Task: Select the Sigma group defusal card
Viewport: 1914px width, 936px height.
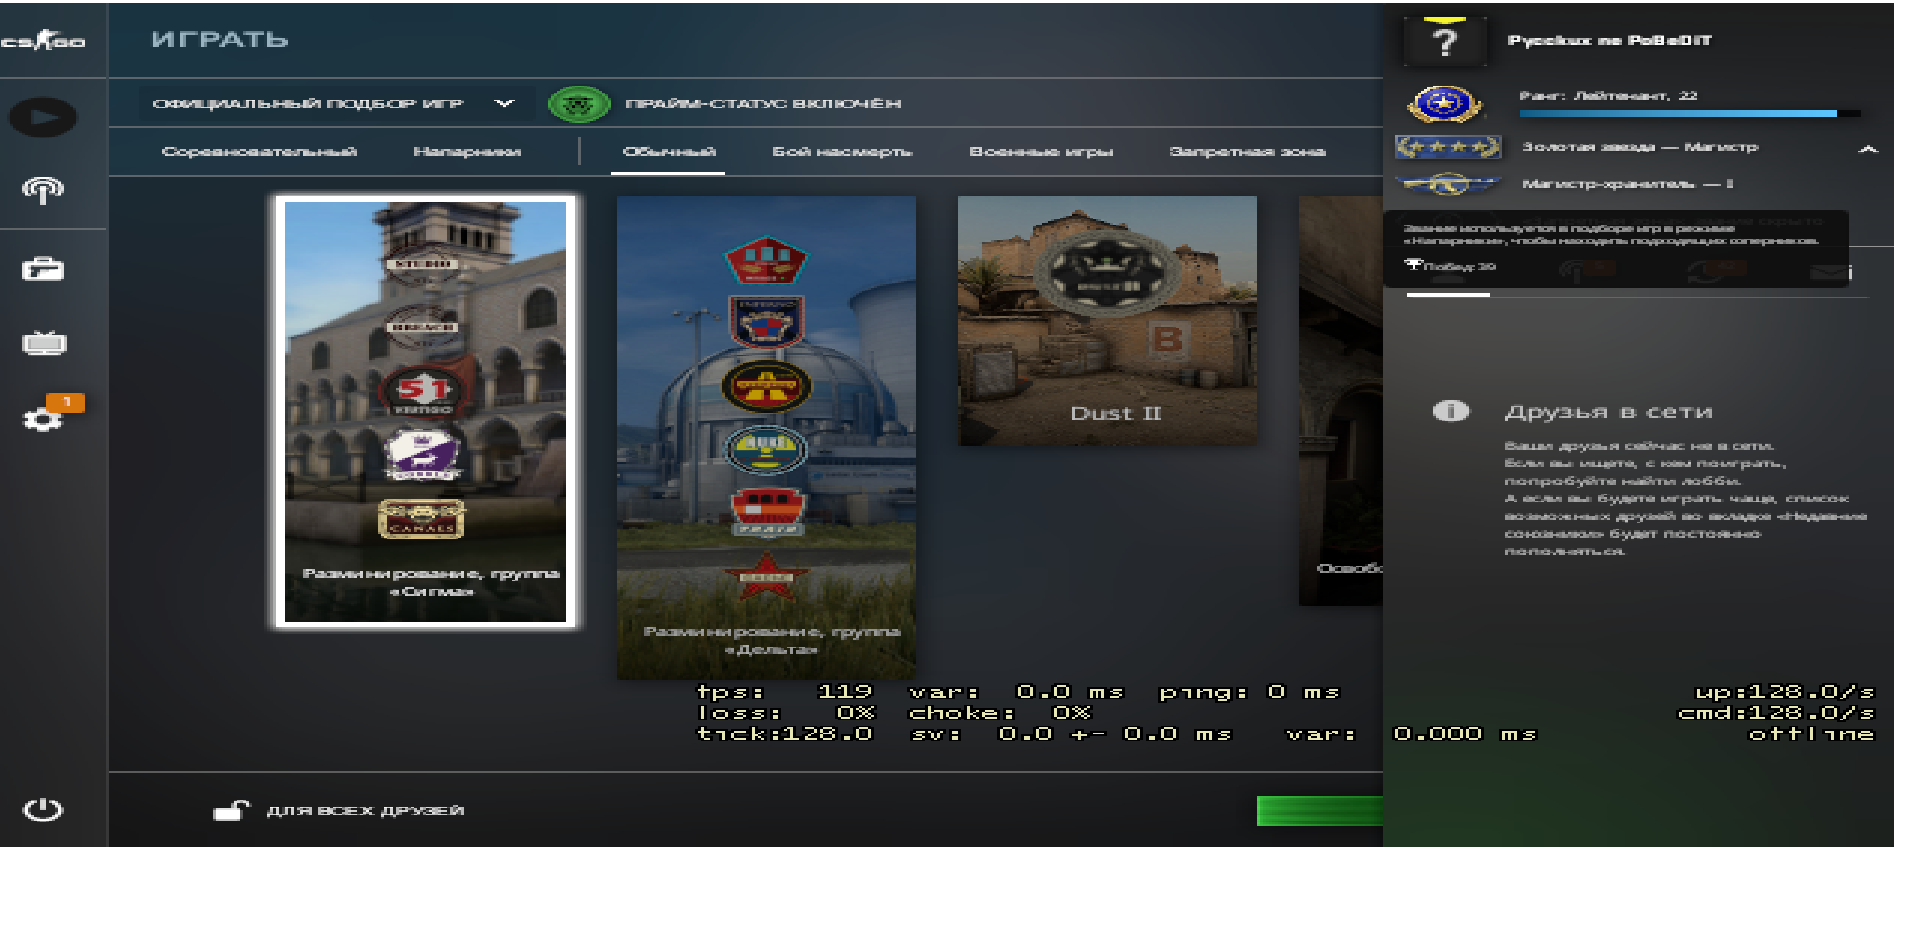Action: point(425,412)
